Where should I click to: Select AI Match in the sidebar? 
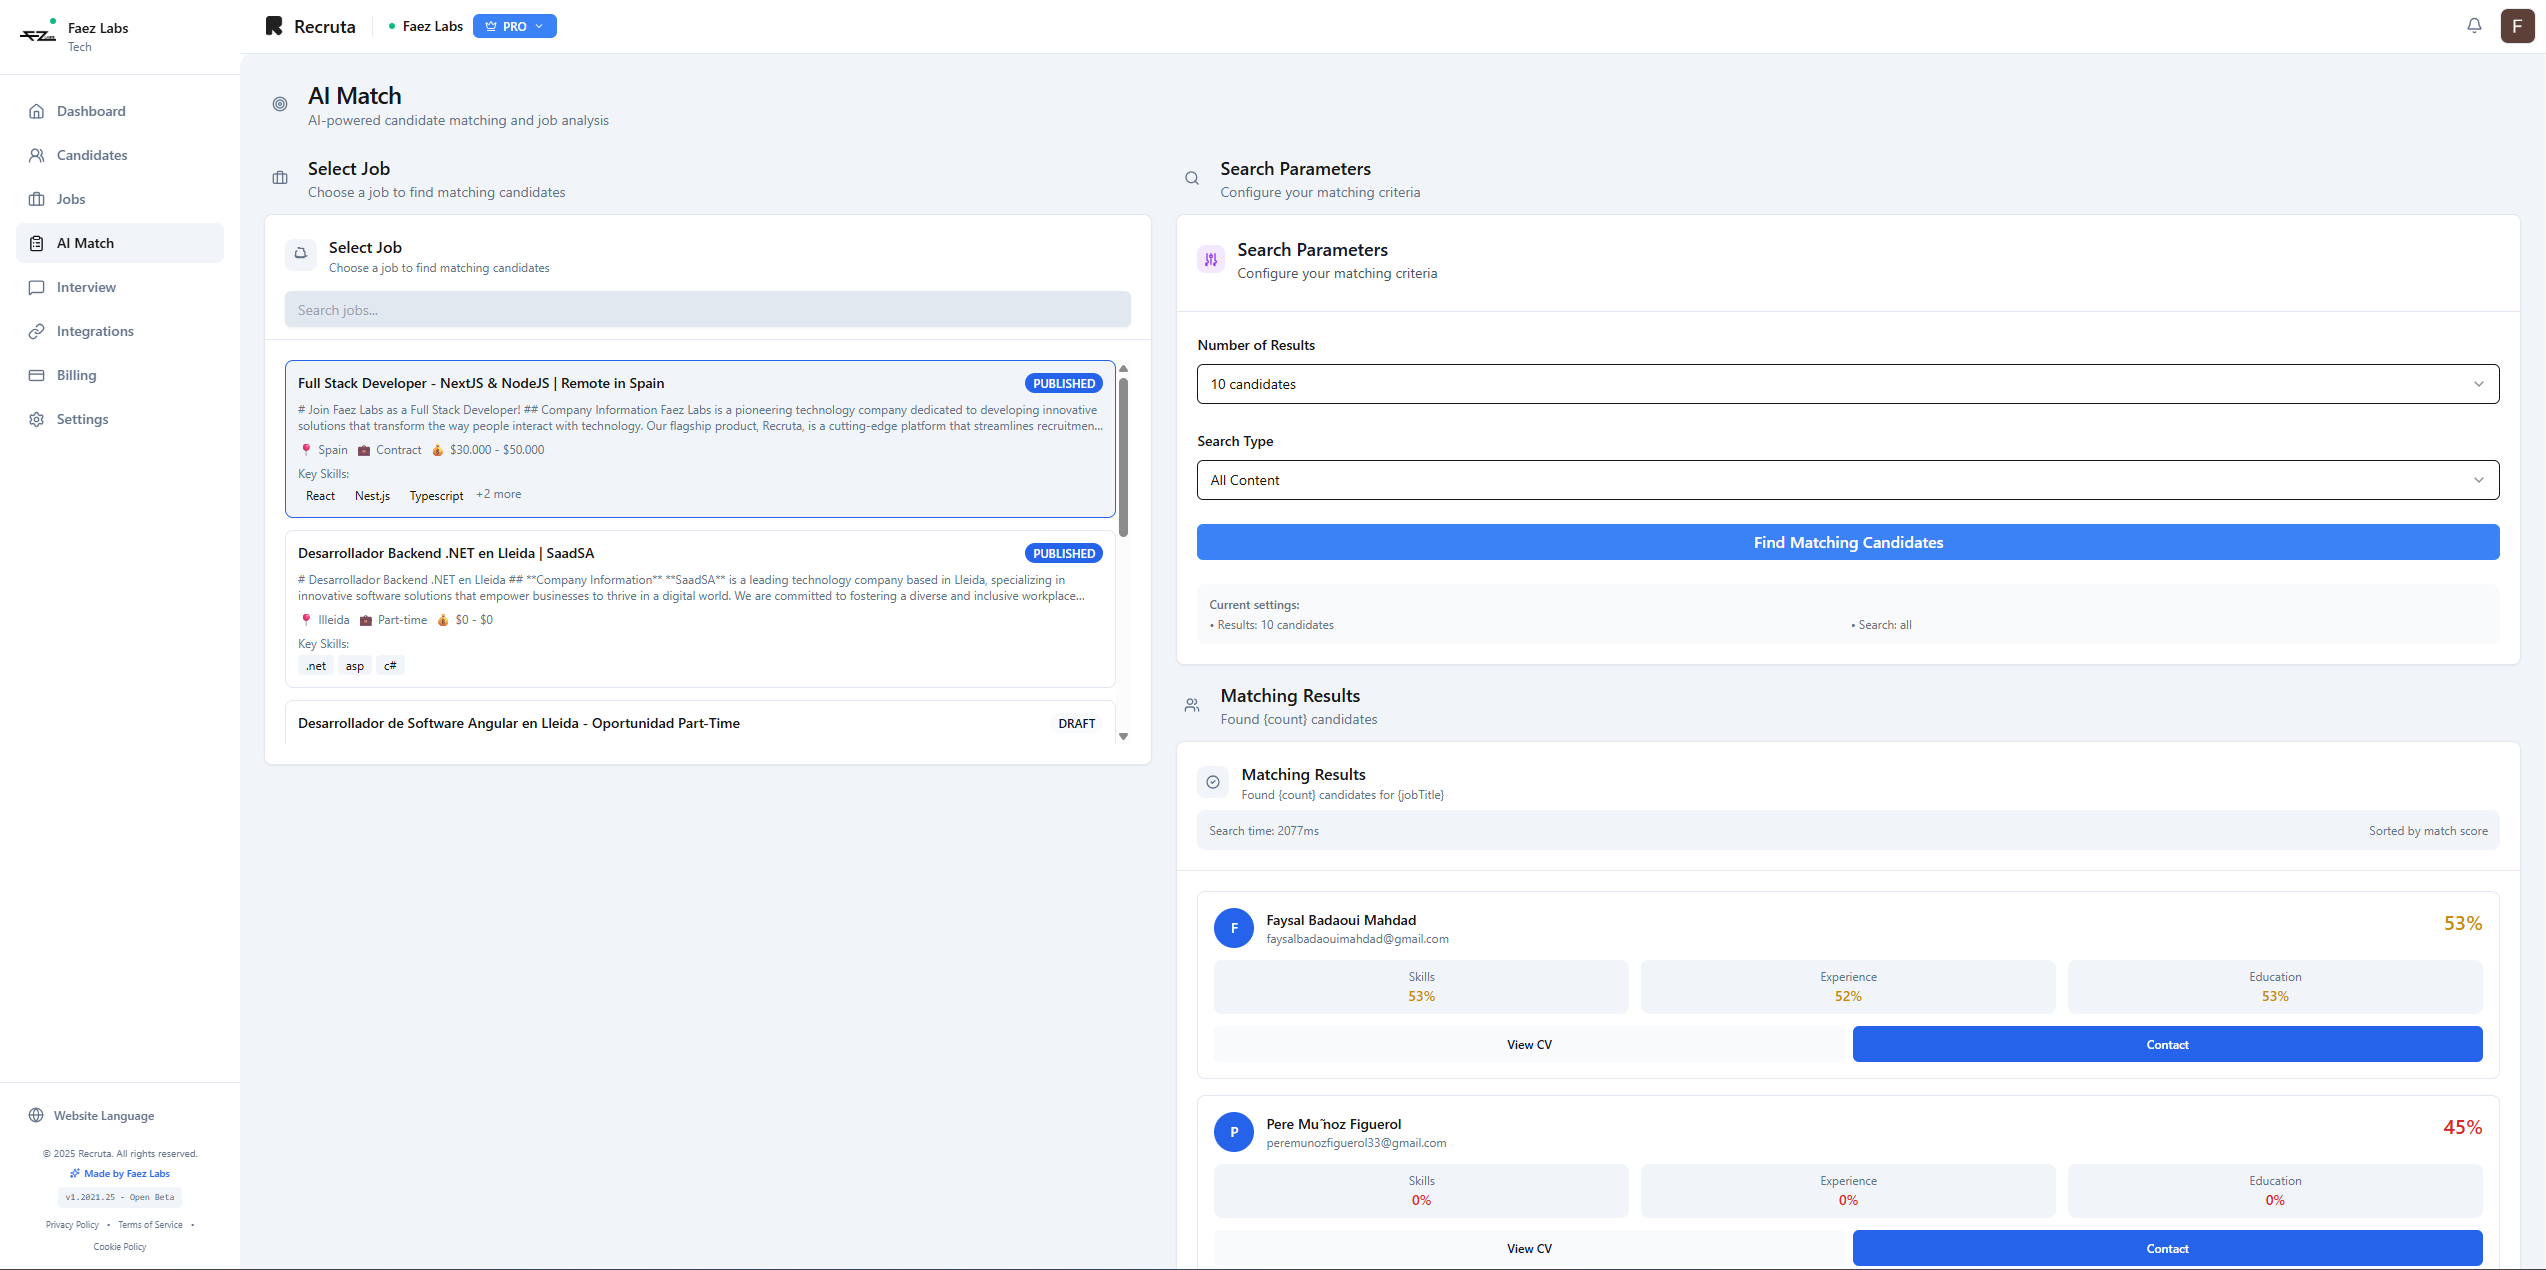[85, 243]
